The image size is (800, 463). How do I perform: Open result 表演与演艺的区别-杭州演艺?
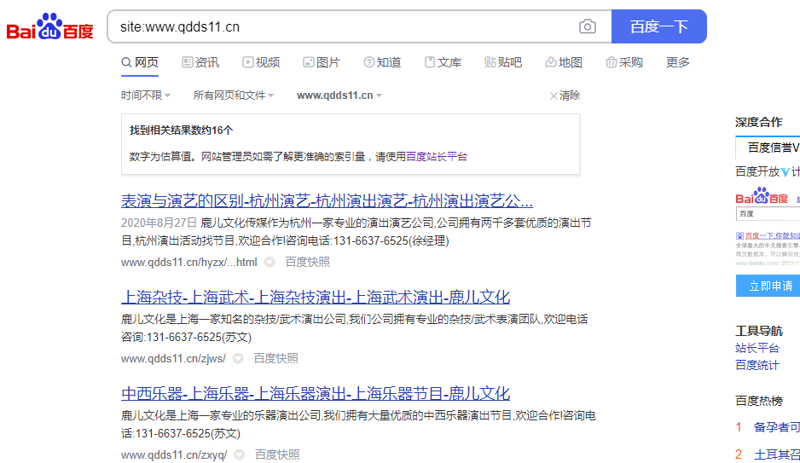click(x=327, y=201)
